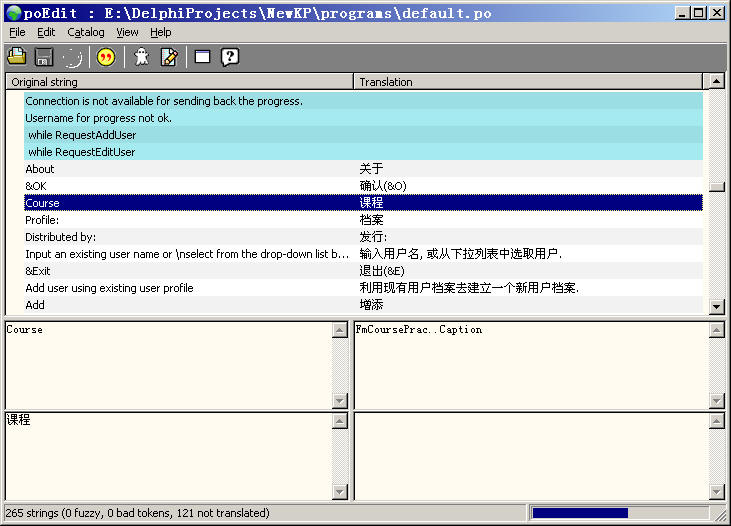Update the catalog with the refresh arrow icon
This screenshot has height=526, width=731.
pyautogui.click(x=72, y=57)
